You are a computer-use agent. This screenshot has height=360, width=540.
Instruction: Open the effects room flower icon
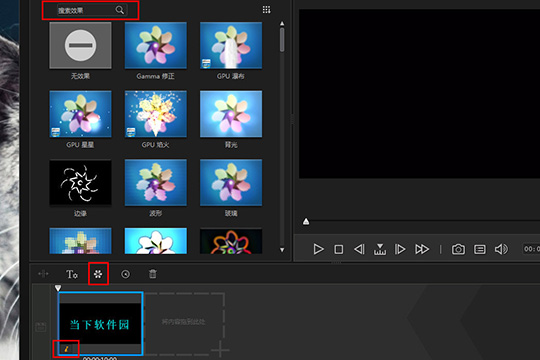pyautogui.click(x=98, y=274)
